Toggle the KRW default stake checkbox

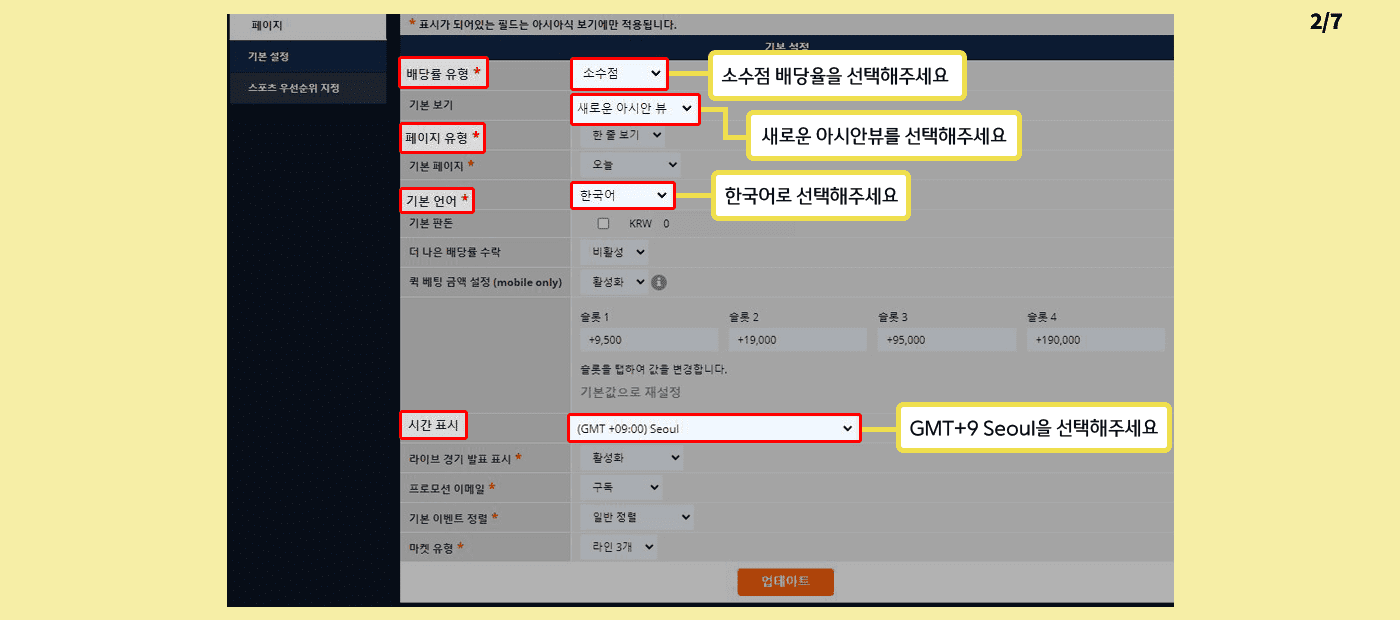[603, 224]
